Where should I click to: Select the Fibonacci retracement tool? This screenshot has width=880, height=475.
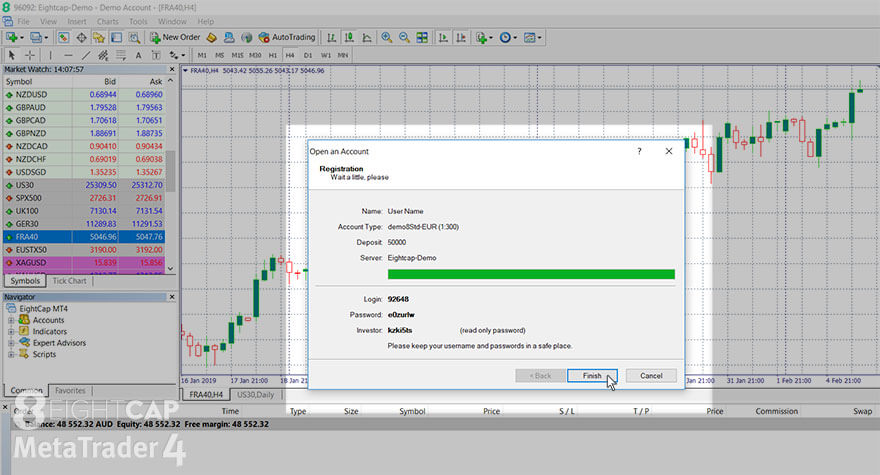[x=121, y=55]
